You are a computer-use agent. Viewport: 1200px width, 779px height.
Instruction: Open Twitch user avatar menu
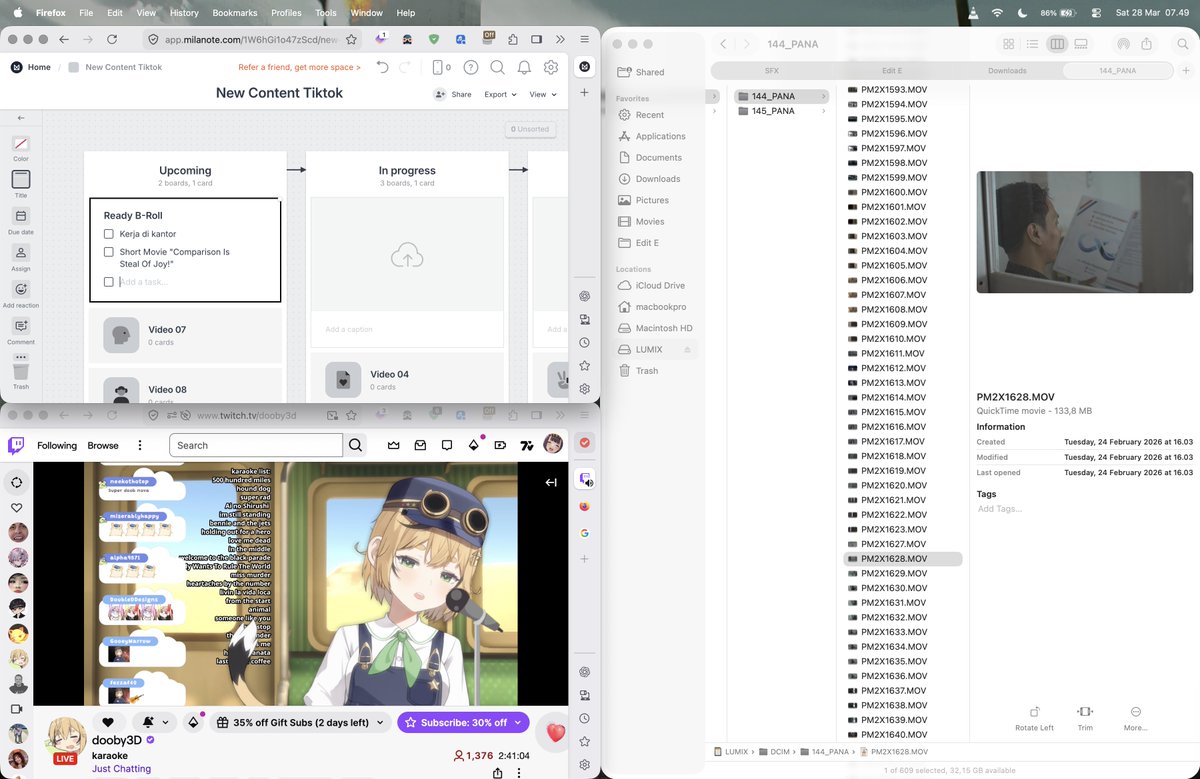click(x=552, y=445)
